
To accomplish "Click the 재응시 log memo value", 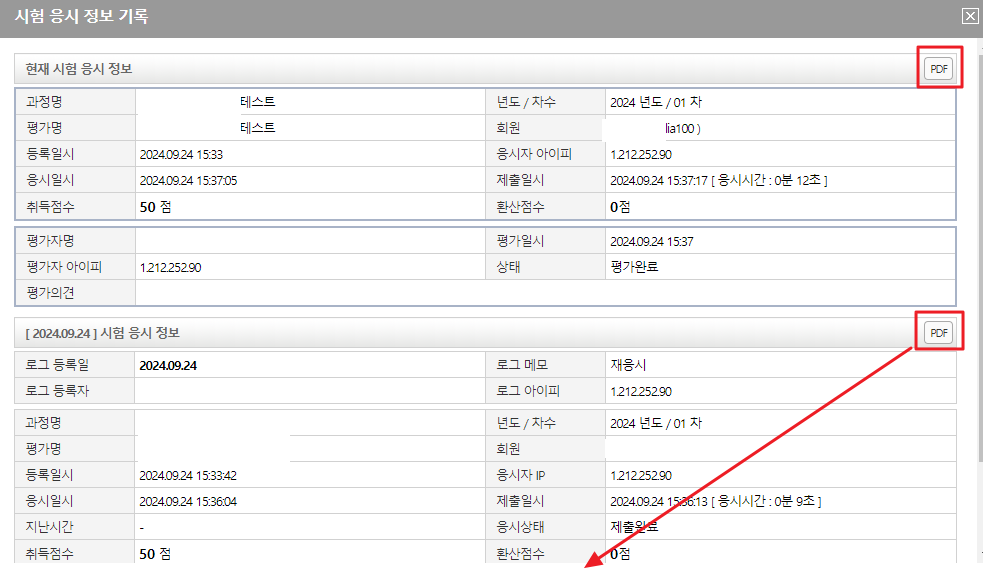I will click(x=628, y=365).
